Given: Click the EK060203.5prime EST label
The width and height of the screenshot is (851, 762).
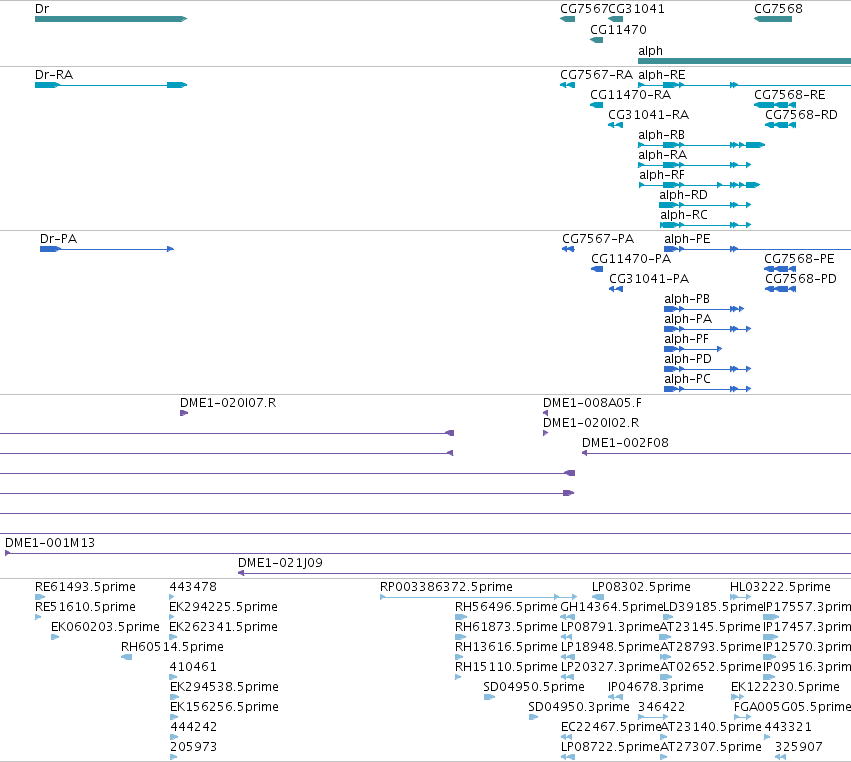Looking at the screenshot, I should [105, 626].
